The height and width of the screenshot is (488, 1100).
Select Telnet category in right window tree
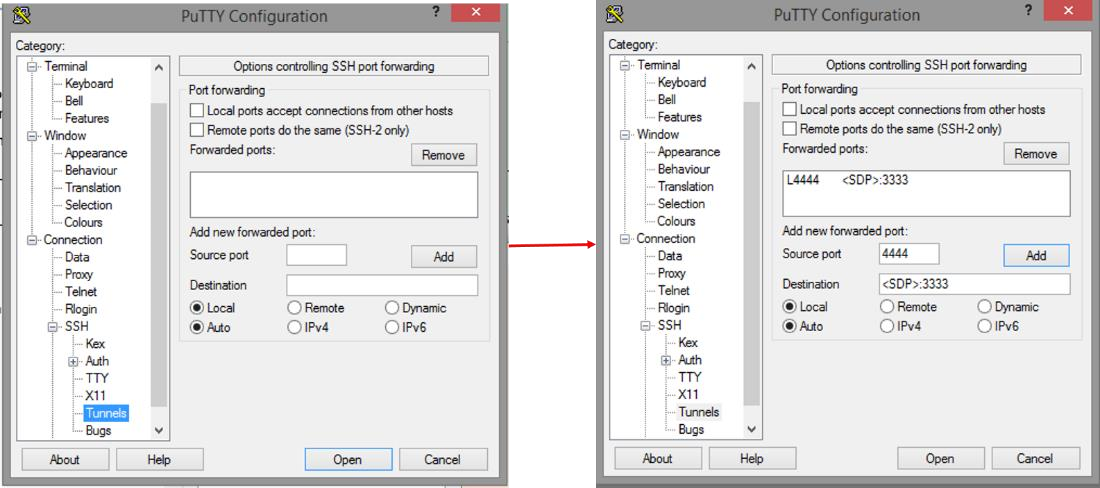(x=673, y=290)
